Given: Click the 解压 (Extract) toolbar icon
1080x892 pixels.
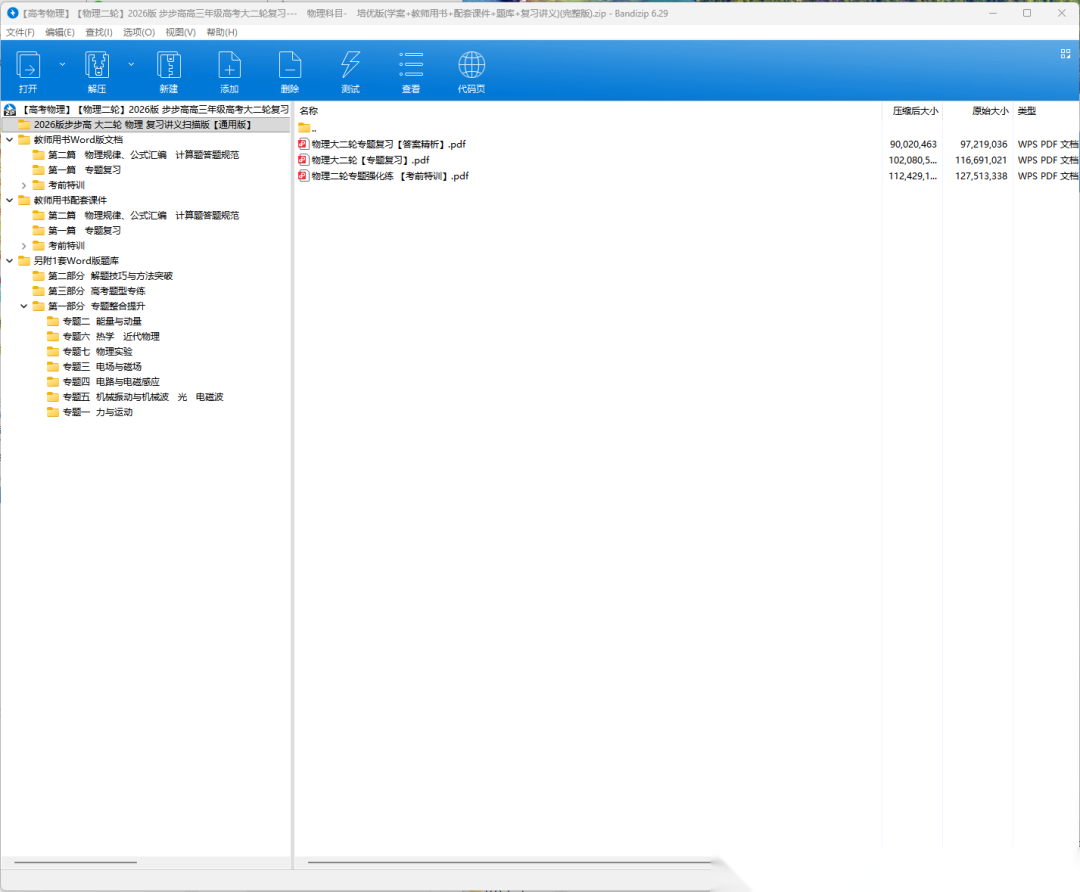Looking at the screenshot, I should [x=97, y=66].
